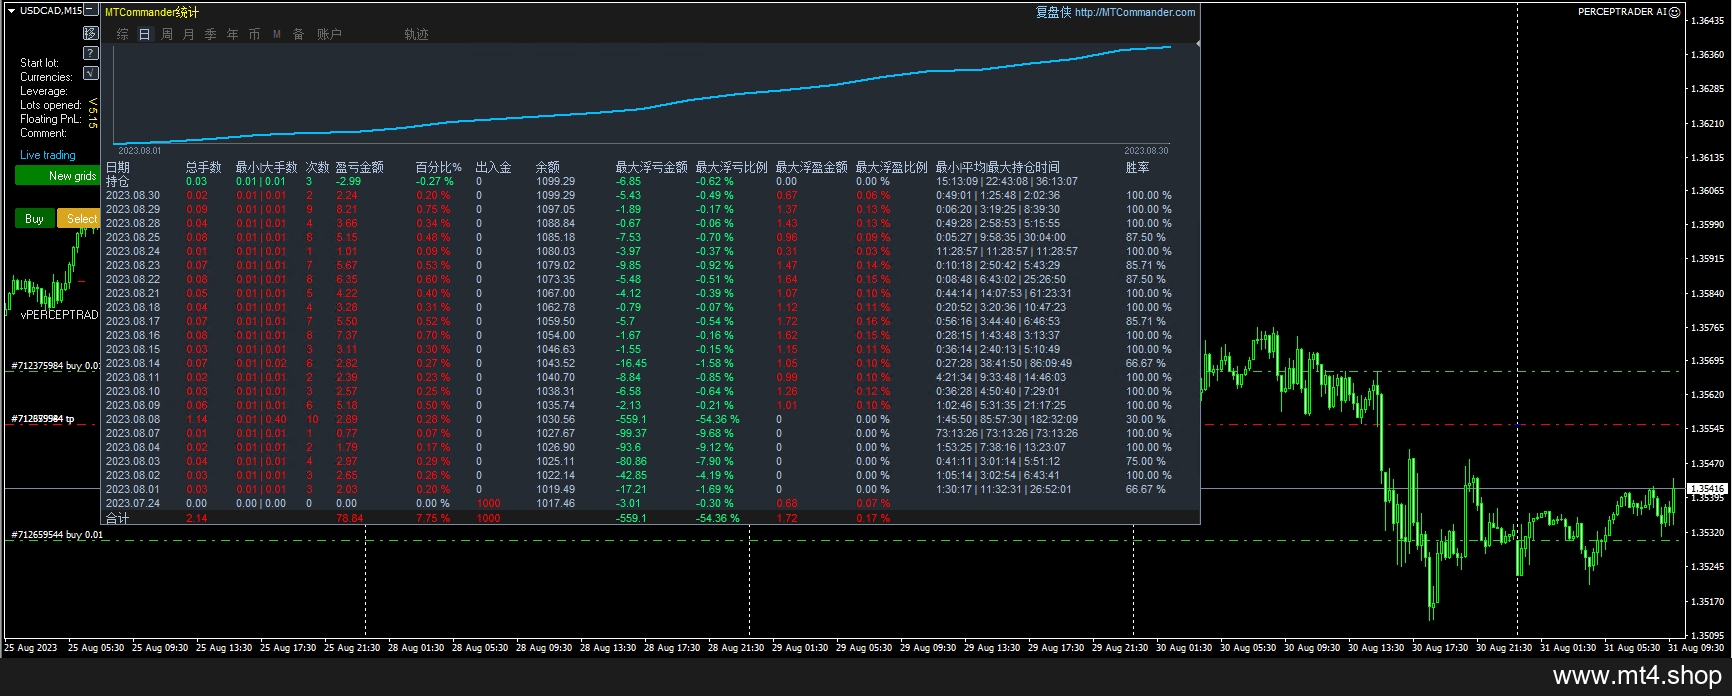Open the 轨迹 track tab

[417, 34]
